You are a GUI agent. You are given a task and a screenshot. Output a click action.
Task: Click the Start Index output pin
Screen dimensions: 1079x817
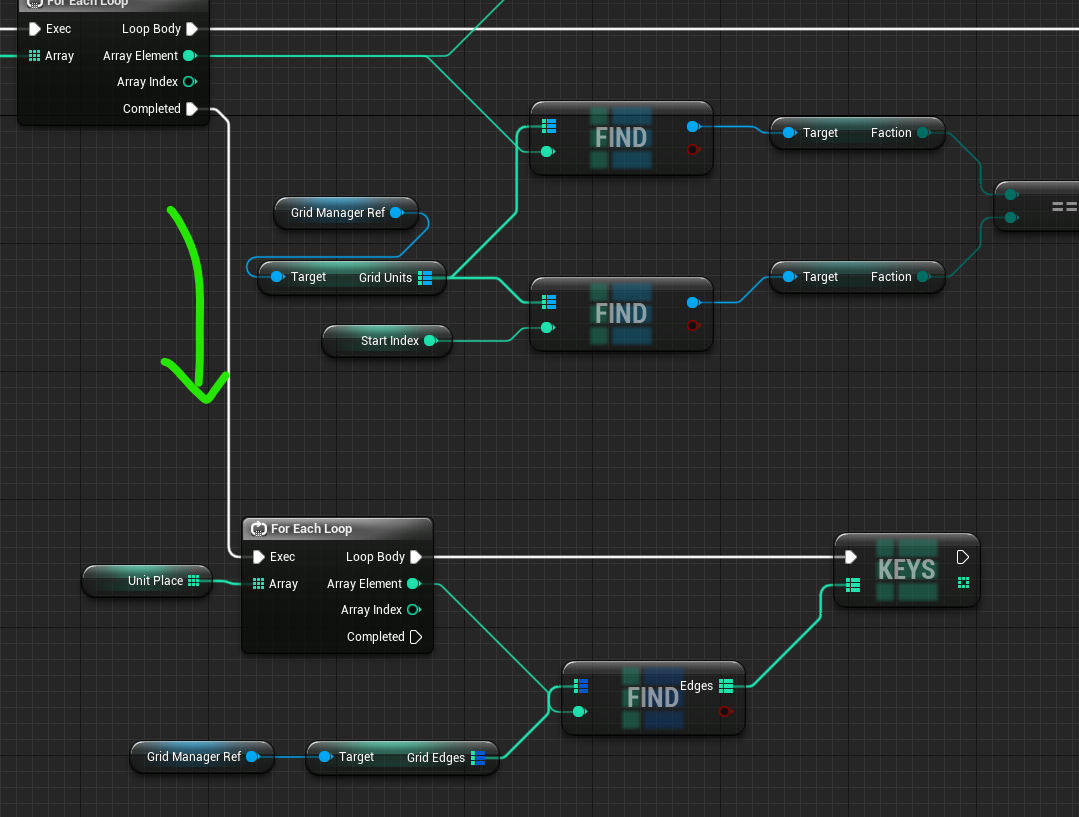(431, 341)
